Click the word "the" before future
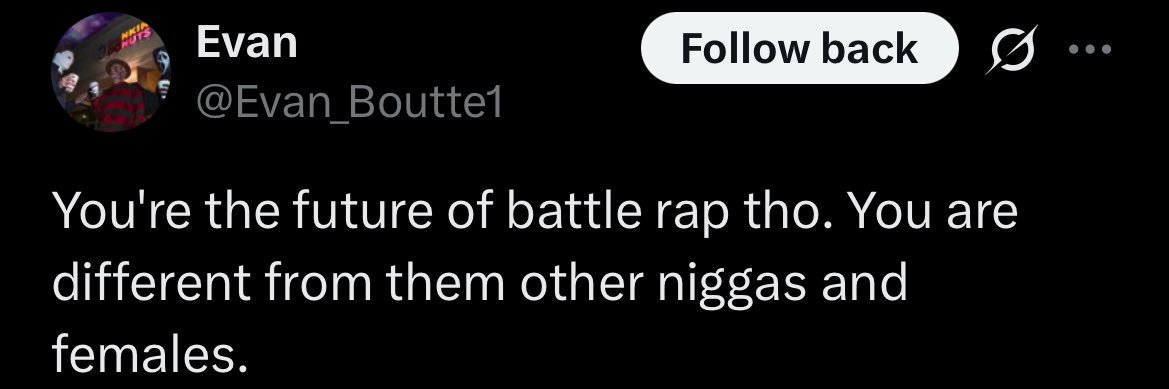The image size is (1169, 389). click(242, 211)
